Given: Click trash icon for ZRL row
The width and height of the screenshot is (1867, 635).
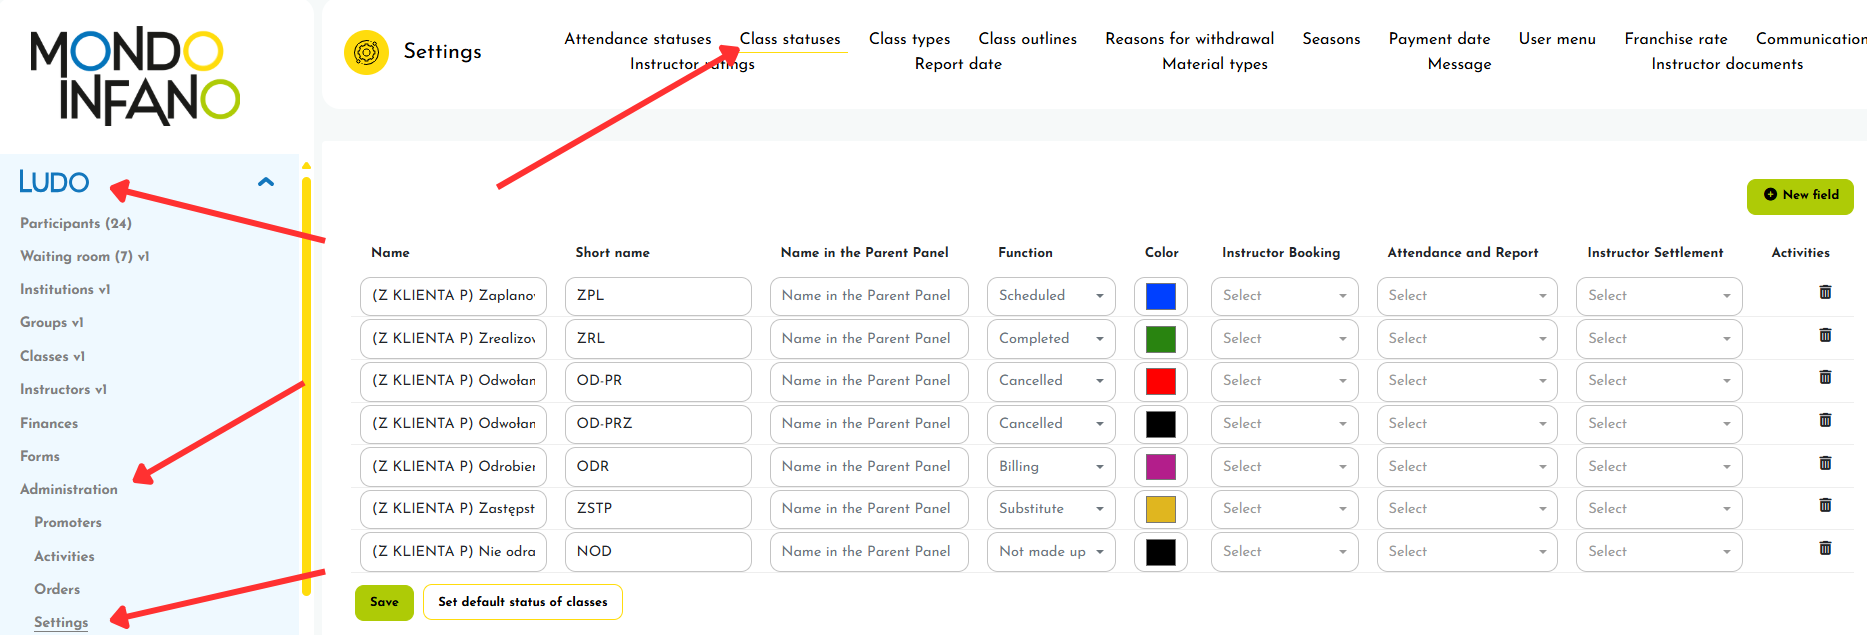Looking at the screenshot, I should 1824,335.
